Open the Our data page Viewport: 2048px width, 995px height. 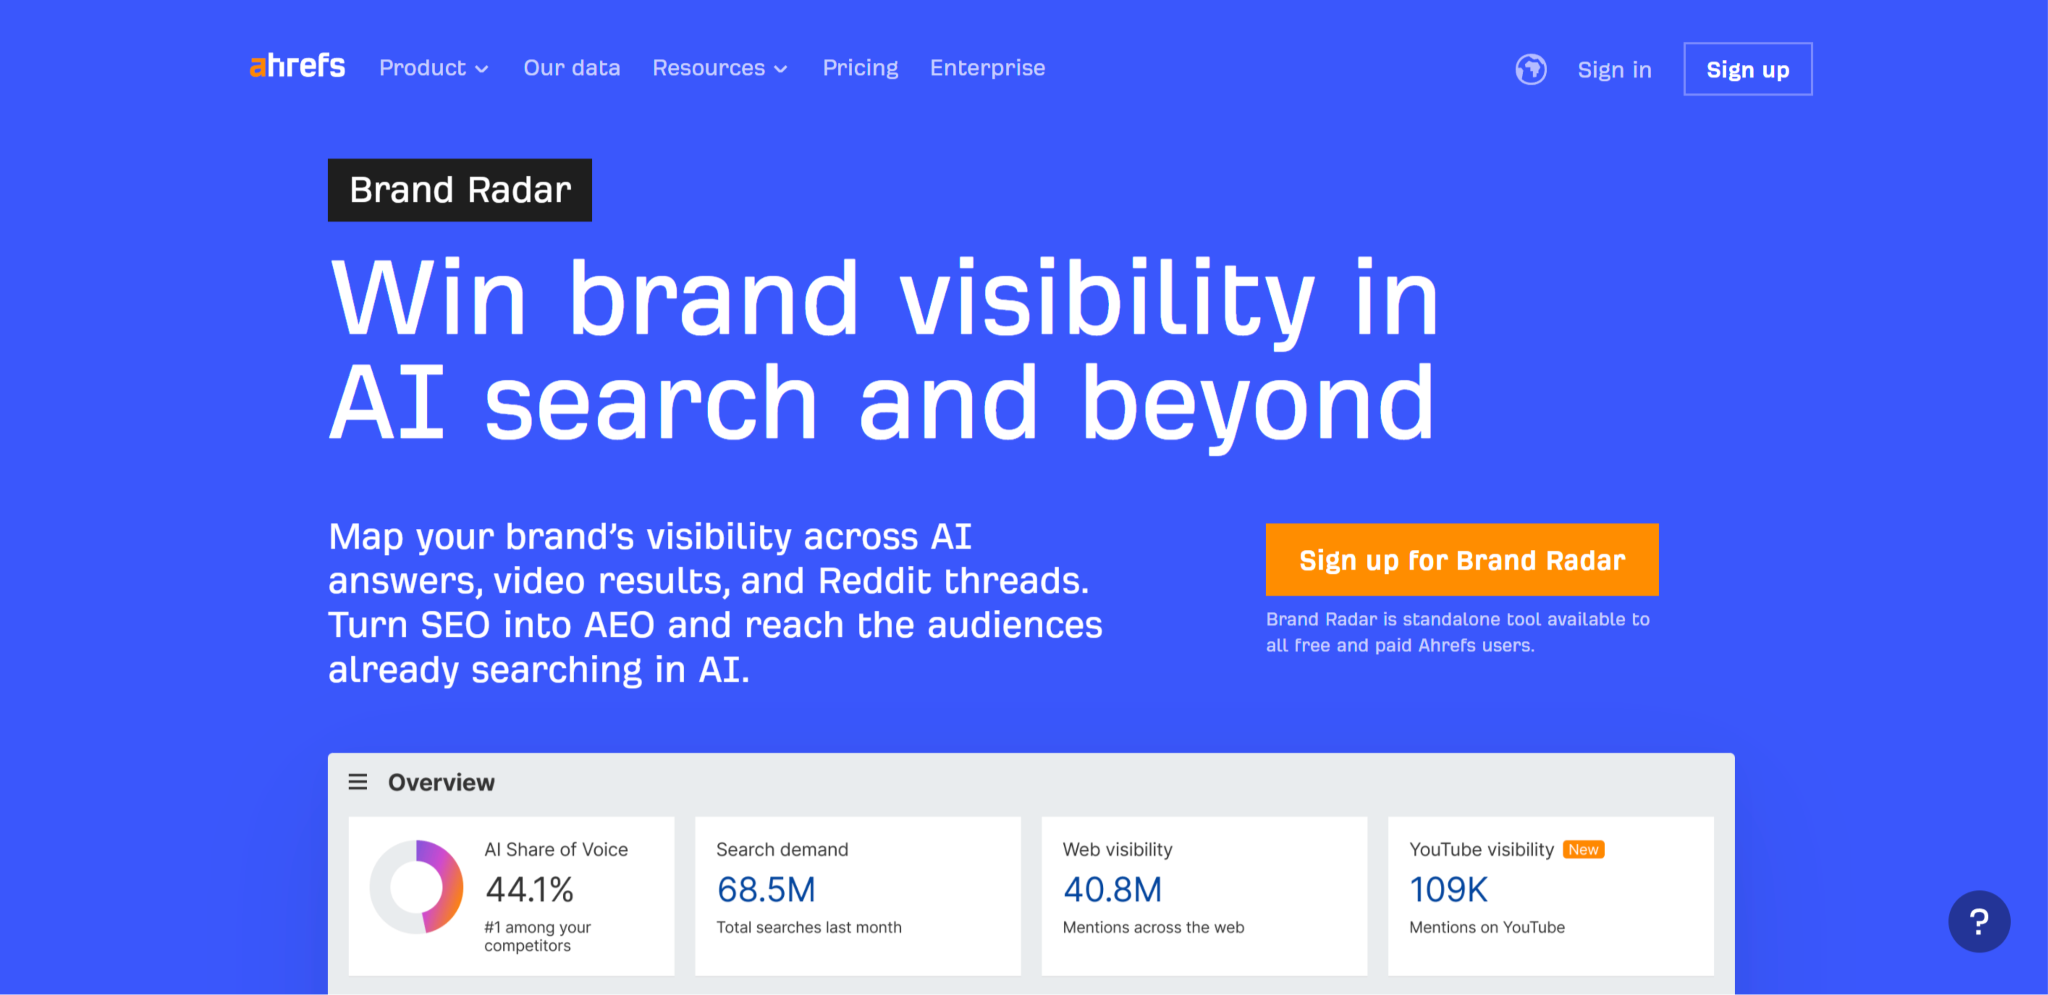(571, 68)
